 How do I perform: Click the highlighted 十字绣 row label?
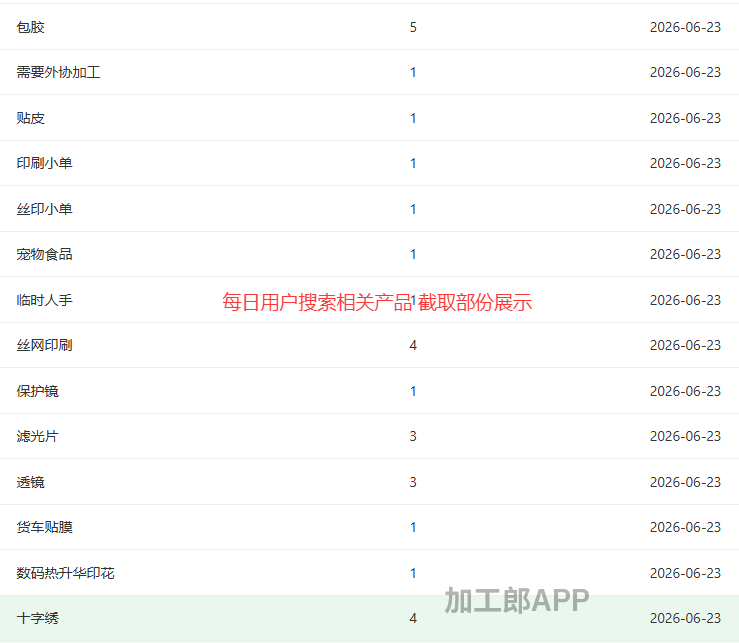click(x=38, y=618)
